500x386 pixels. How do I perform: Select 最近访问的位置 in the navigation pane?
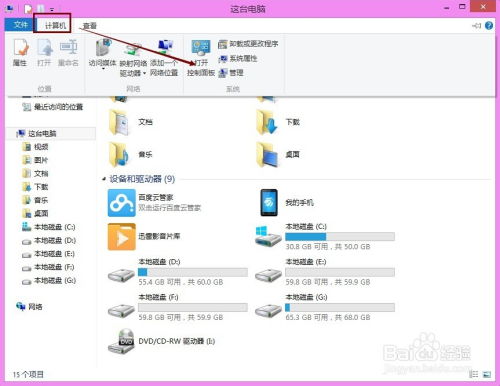pyautogui.click(x=52, y=107)
